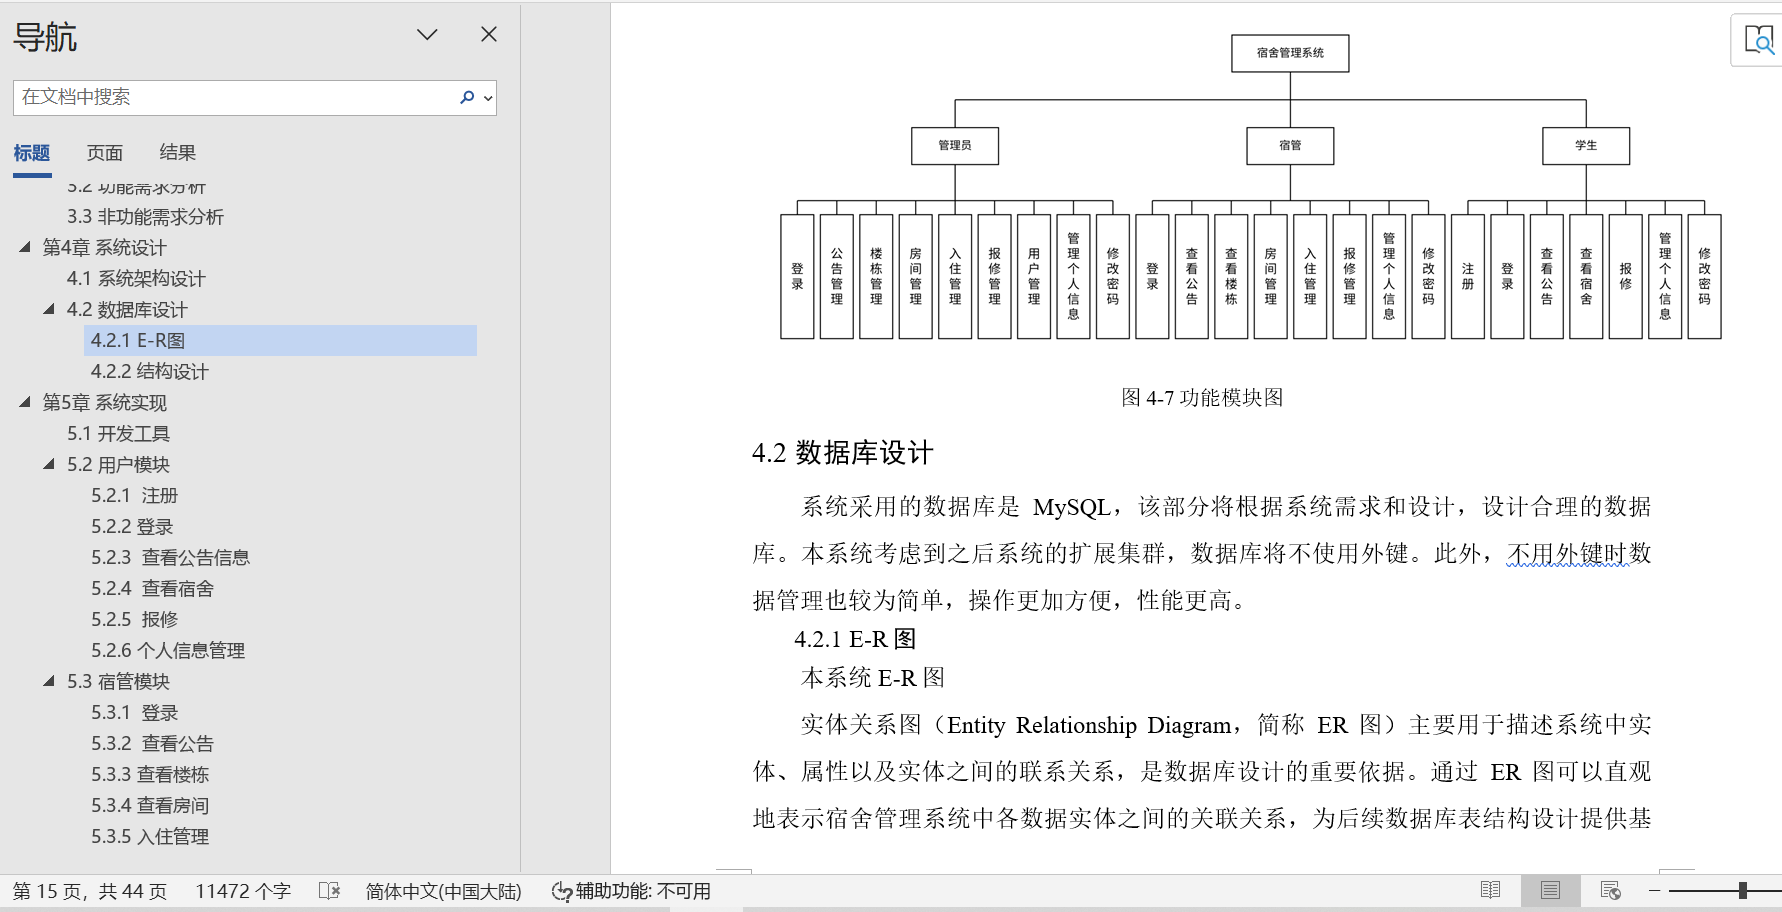This screenshot has height=912, width=1782.
Task: Click the document search icon at top right
Action: pos(1758,40)
